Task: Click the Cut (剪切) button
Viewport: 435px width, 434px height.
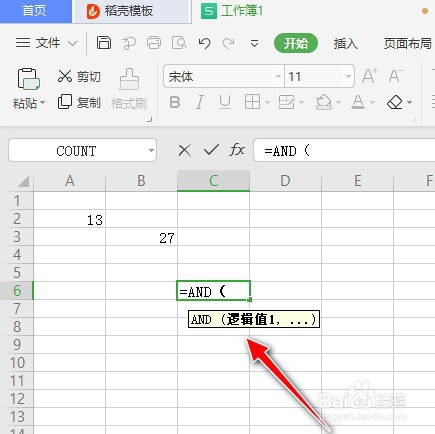Action: point(79,76)
